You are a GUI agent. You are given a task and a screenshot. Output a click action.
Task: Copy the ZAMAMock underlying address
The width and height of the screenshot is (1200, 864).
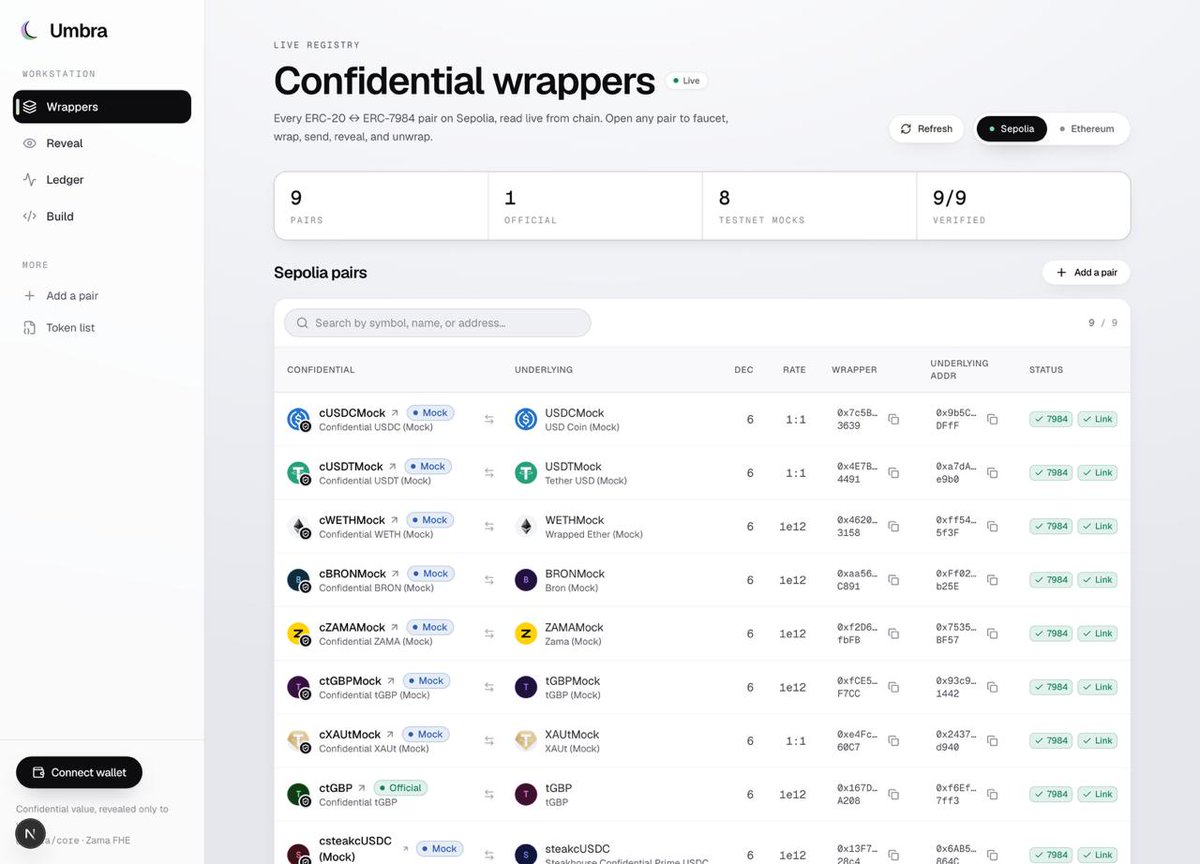coord(992,634)
